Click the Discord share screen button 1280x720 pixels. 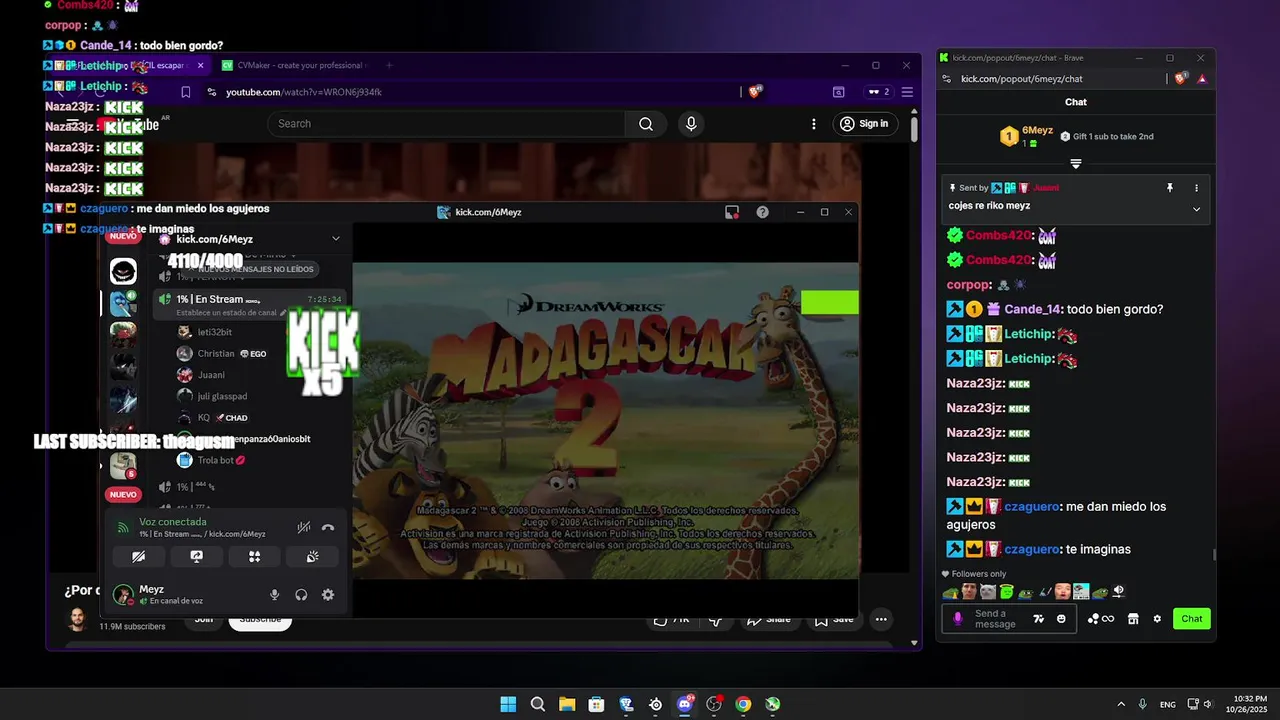pyautogui.click(x=197, y=556)
